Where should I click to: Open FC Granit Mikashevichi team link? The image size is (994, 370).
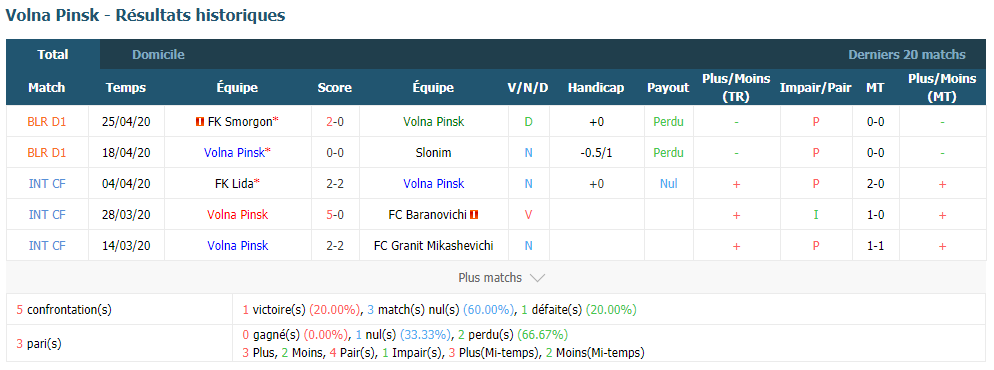click(434, 246)
